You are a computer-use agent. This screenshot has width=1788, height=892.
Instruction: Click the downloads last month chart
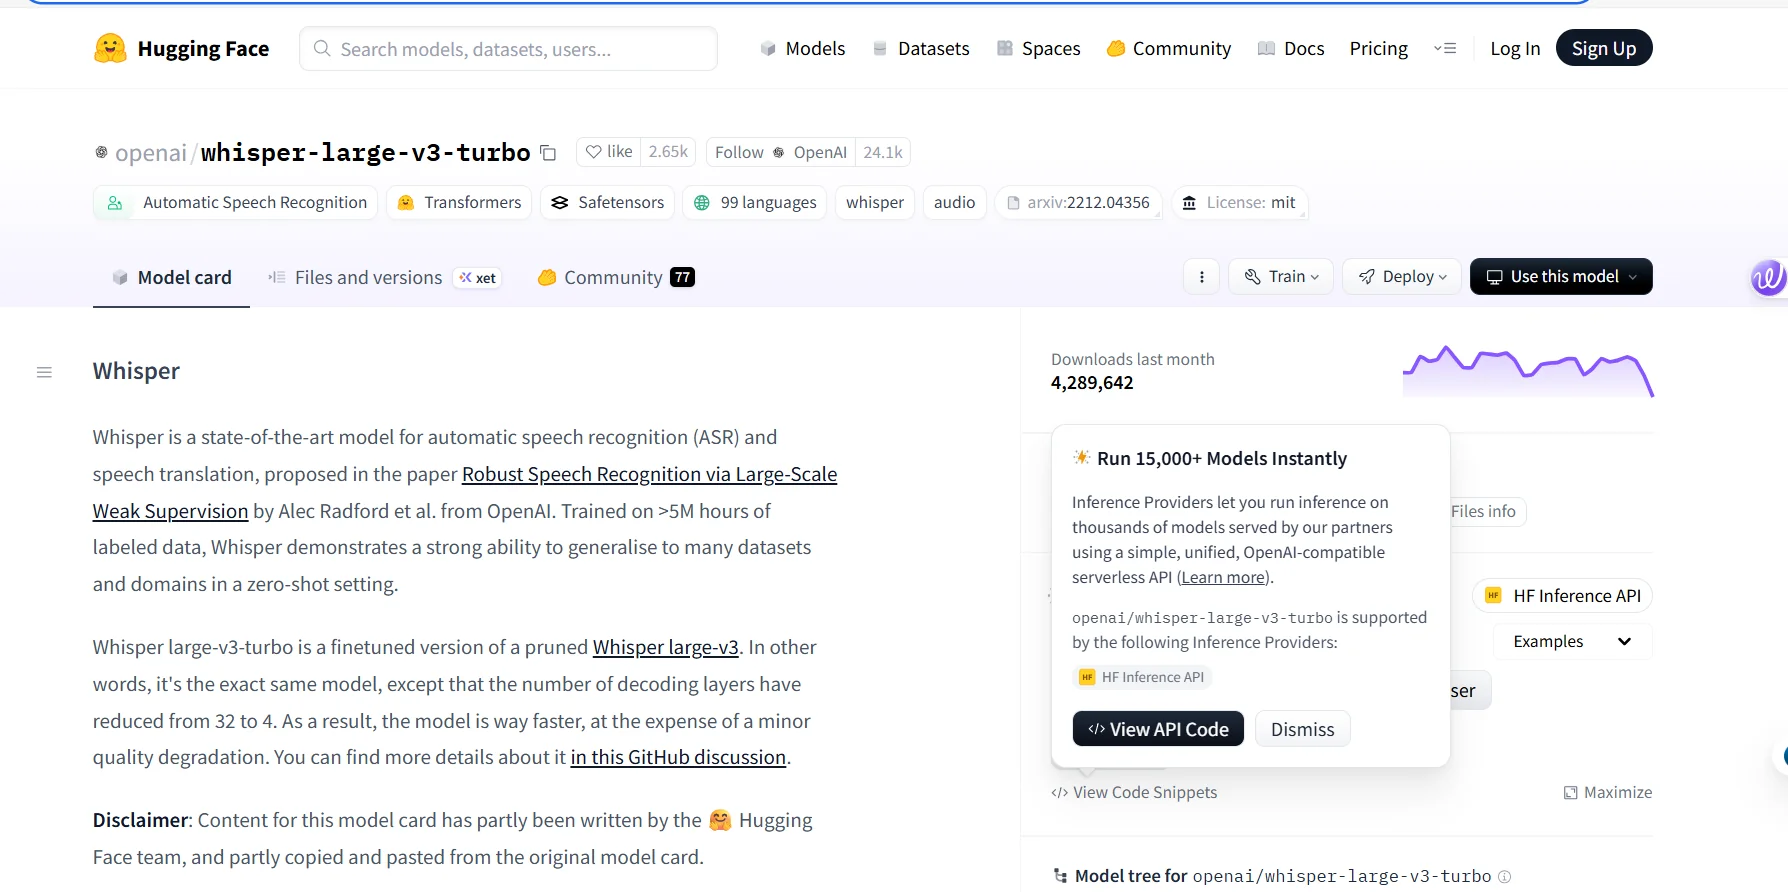(x=1527, y=372)
